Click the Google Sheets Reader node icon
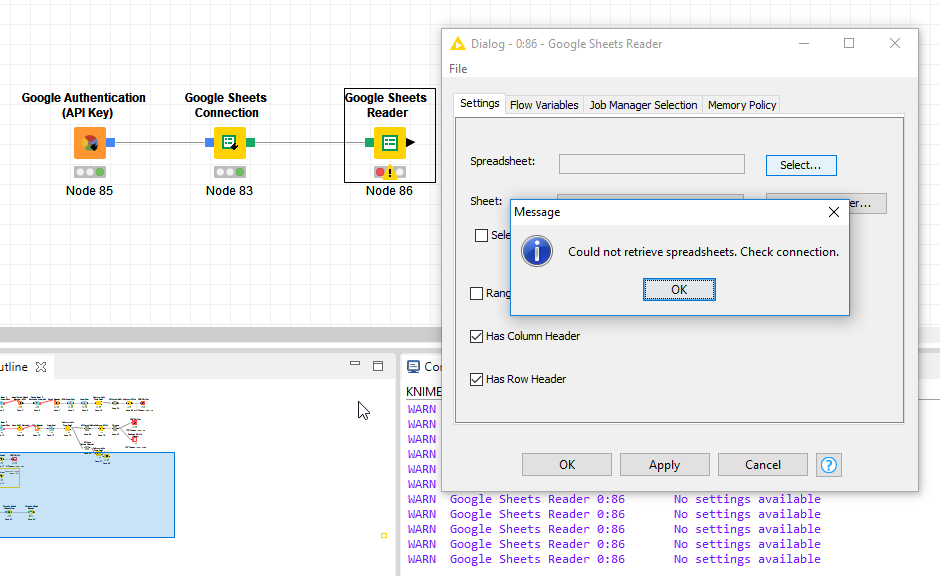Viewport: 940px width, 576px height. tap(390, 143)
